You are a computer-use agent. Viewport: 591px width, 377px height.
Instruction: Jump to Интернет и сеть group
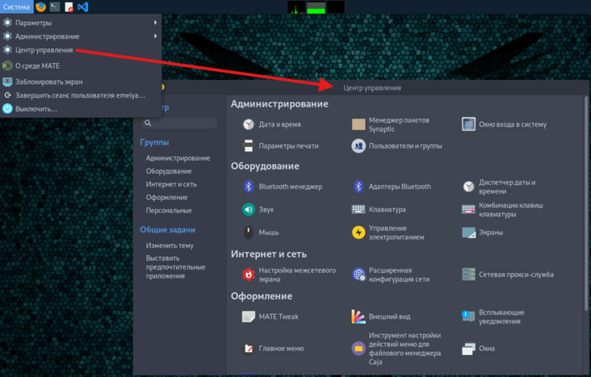[171, 184]
